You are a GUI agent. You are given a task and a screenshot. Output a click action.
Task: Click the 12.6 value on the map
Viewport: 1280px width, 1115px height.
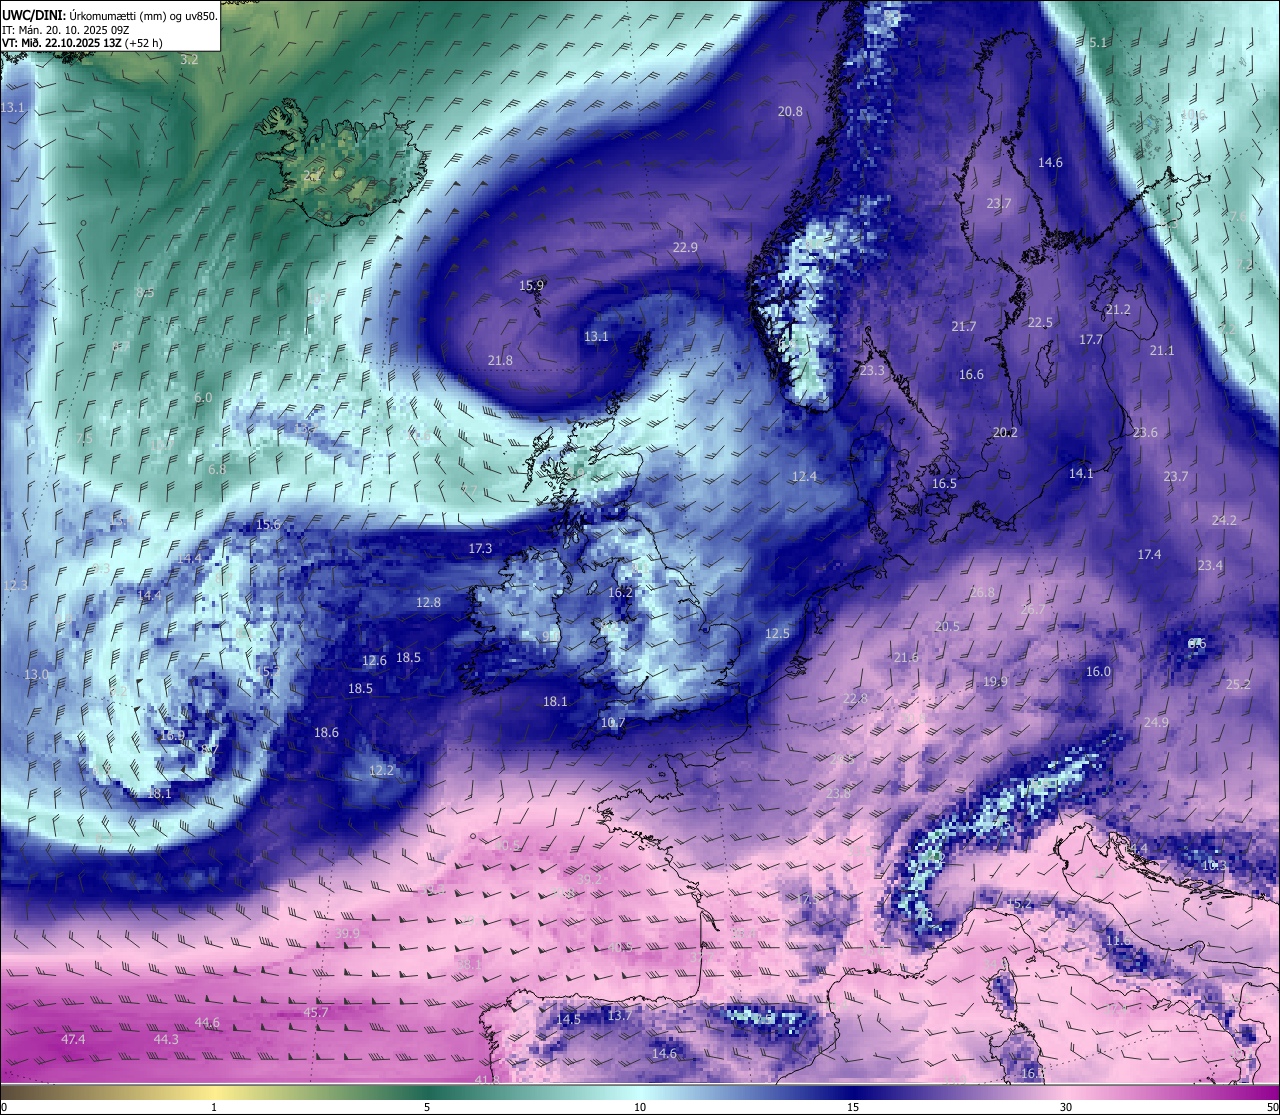(374, 660)
